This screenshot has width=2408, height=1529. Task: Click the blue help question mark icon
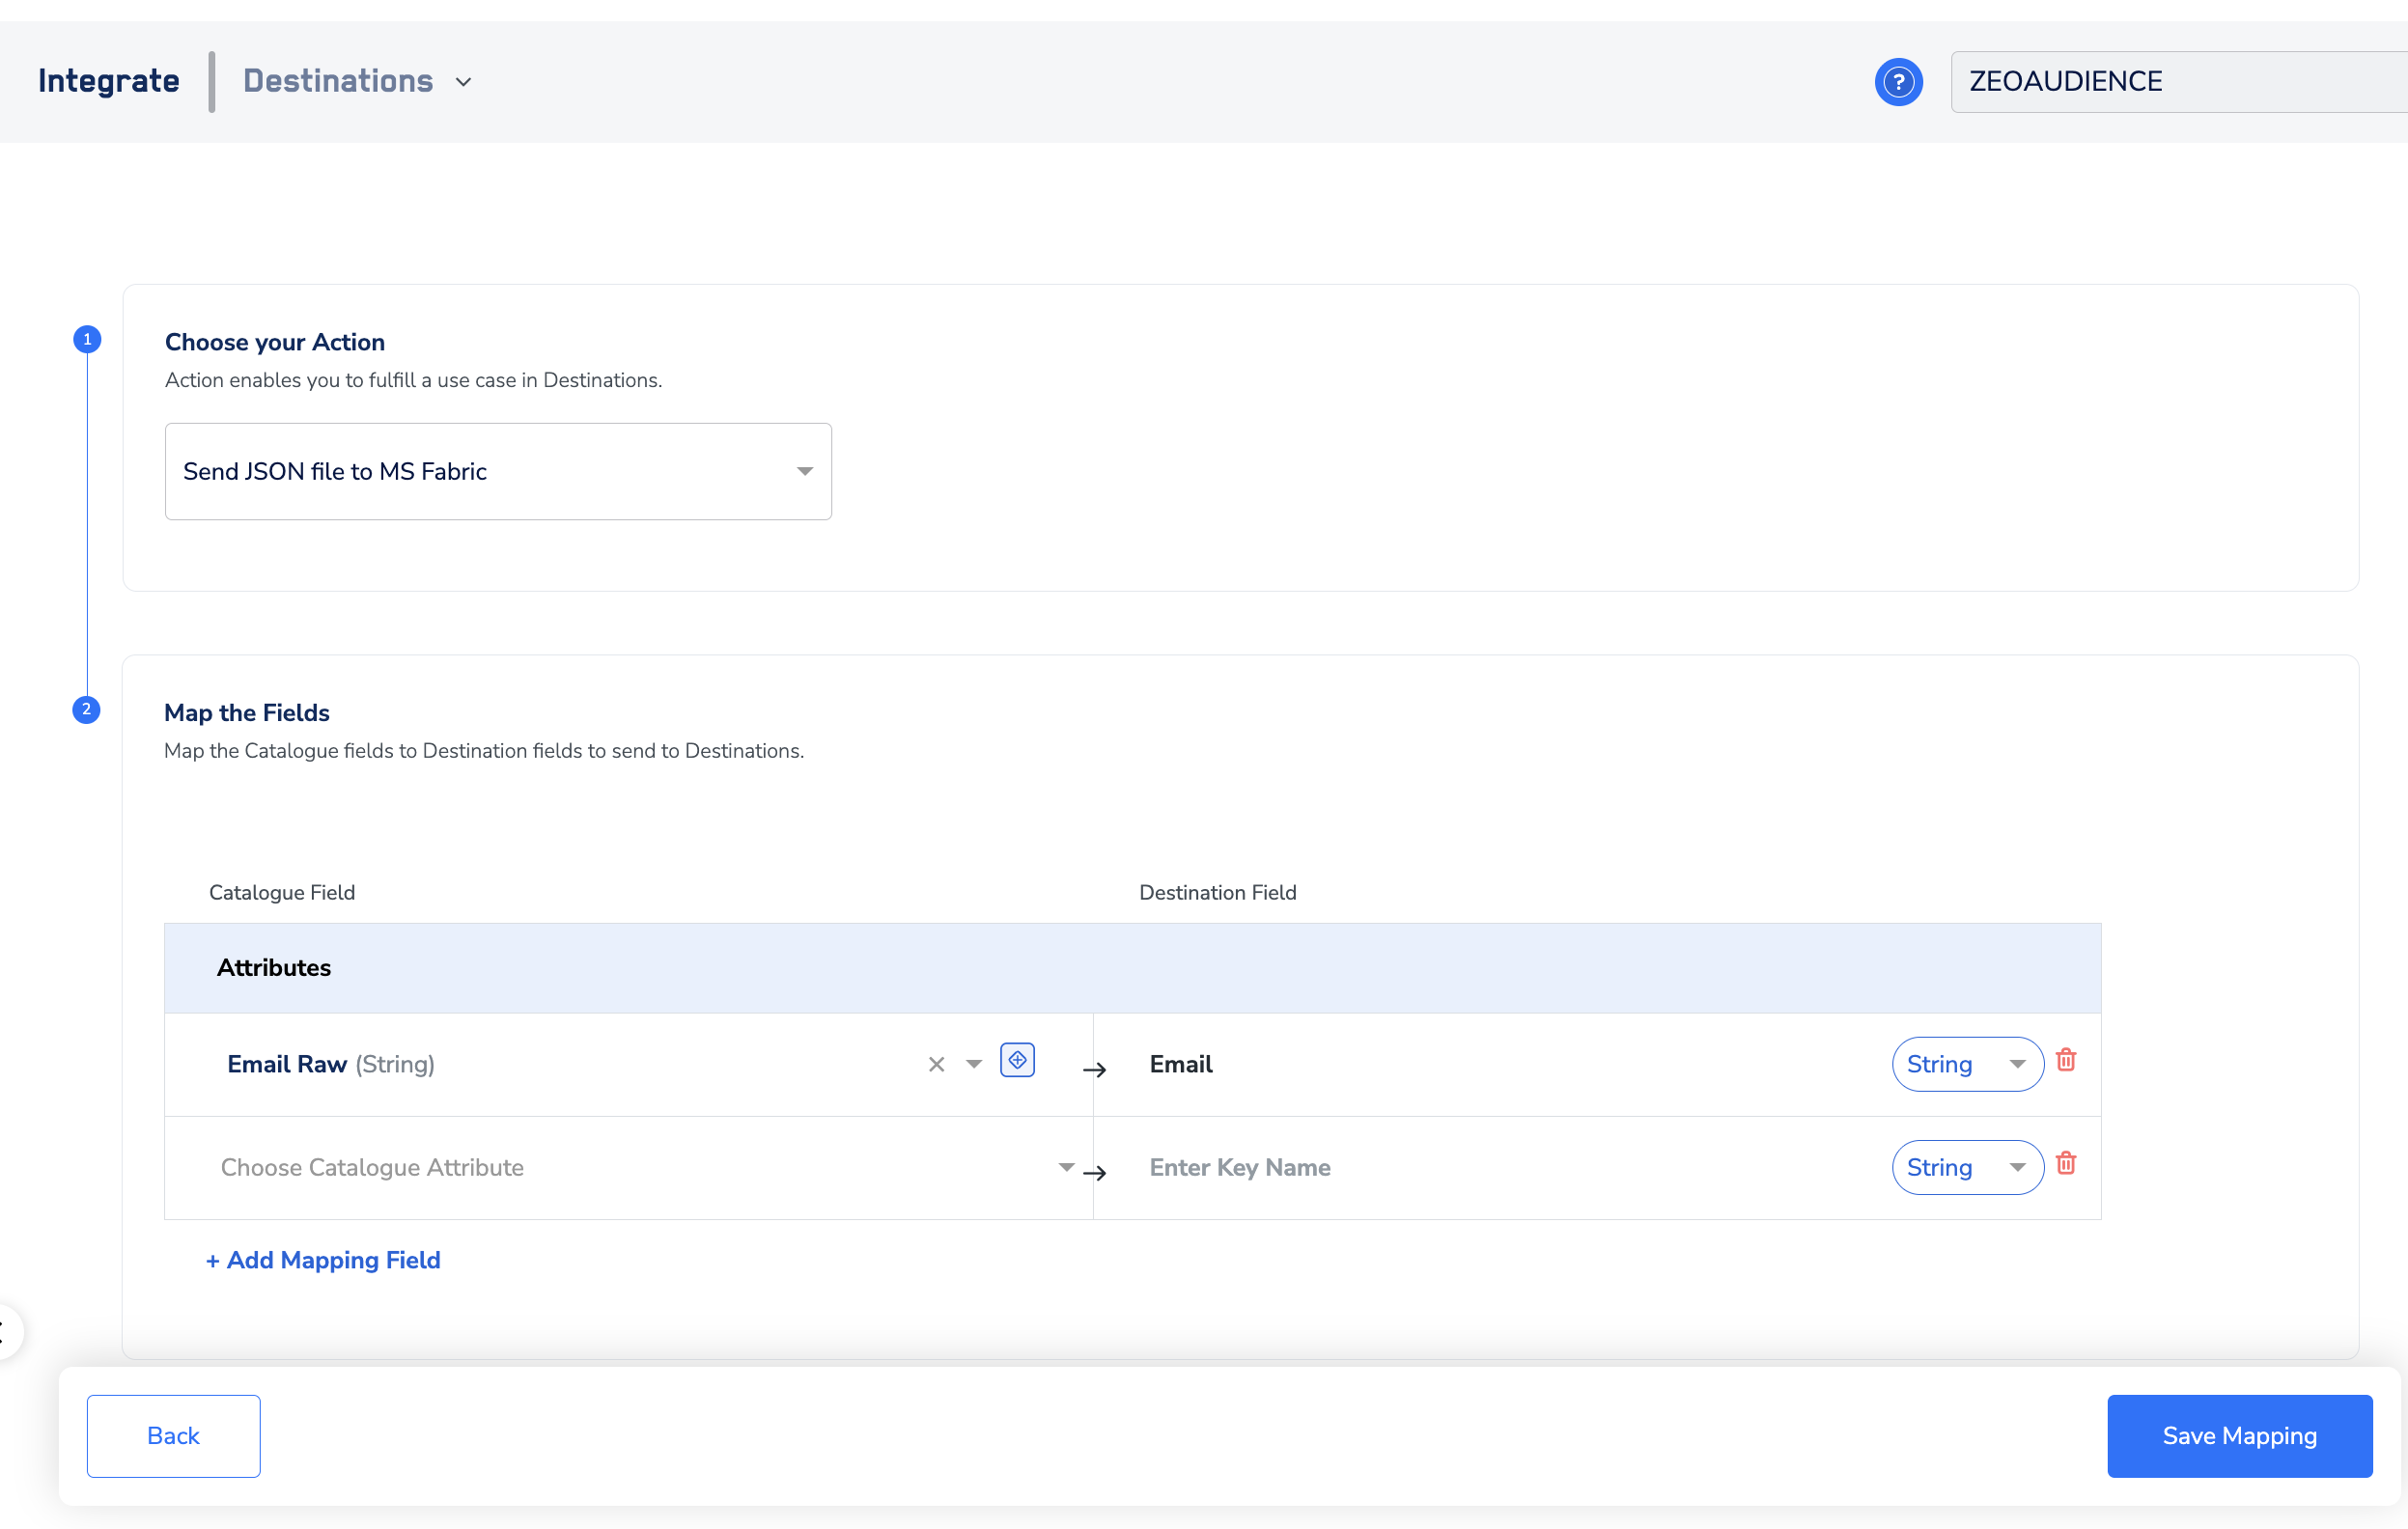click(1897, 82)
